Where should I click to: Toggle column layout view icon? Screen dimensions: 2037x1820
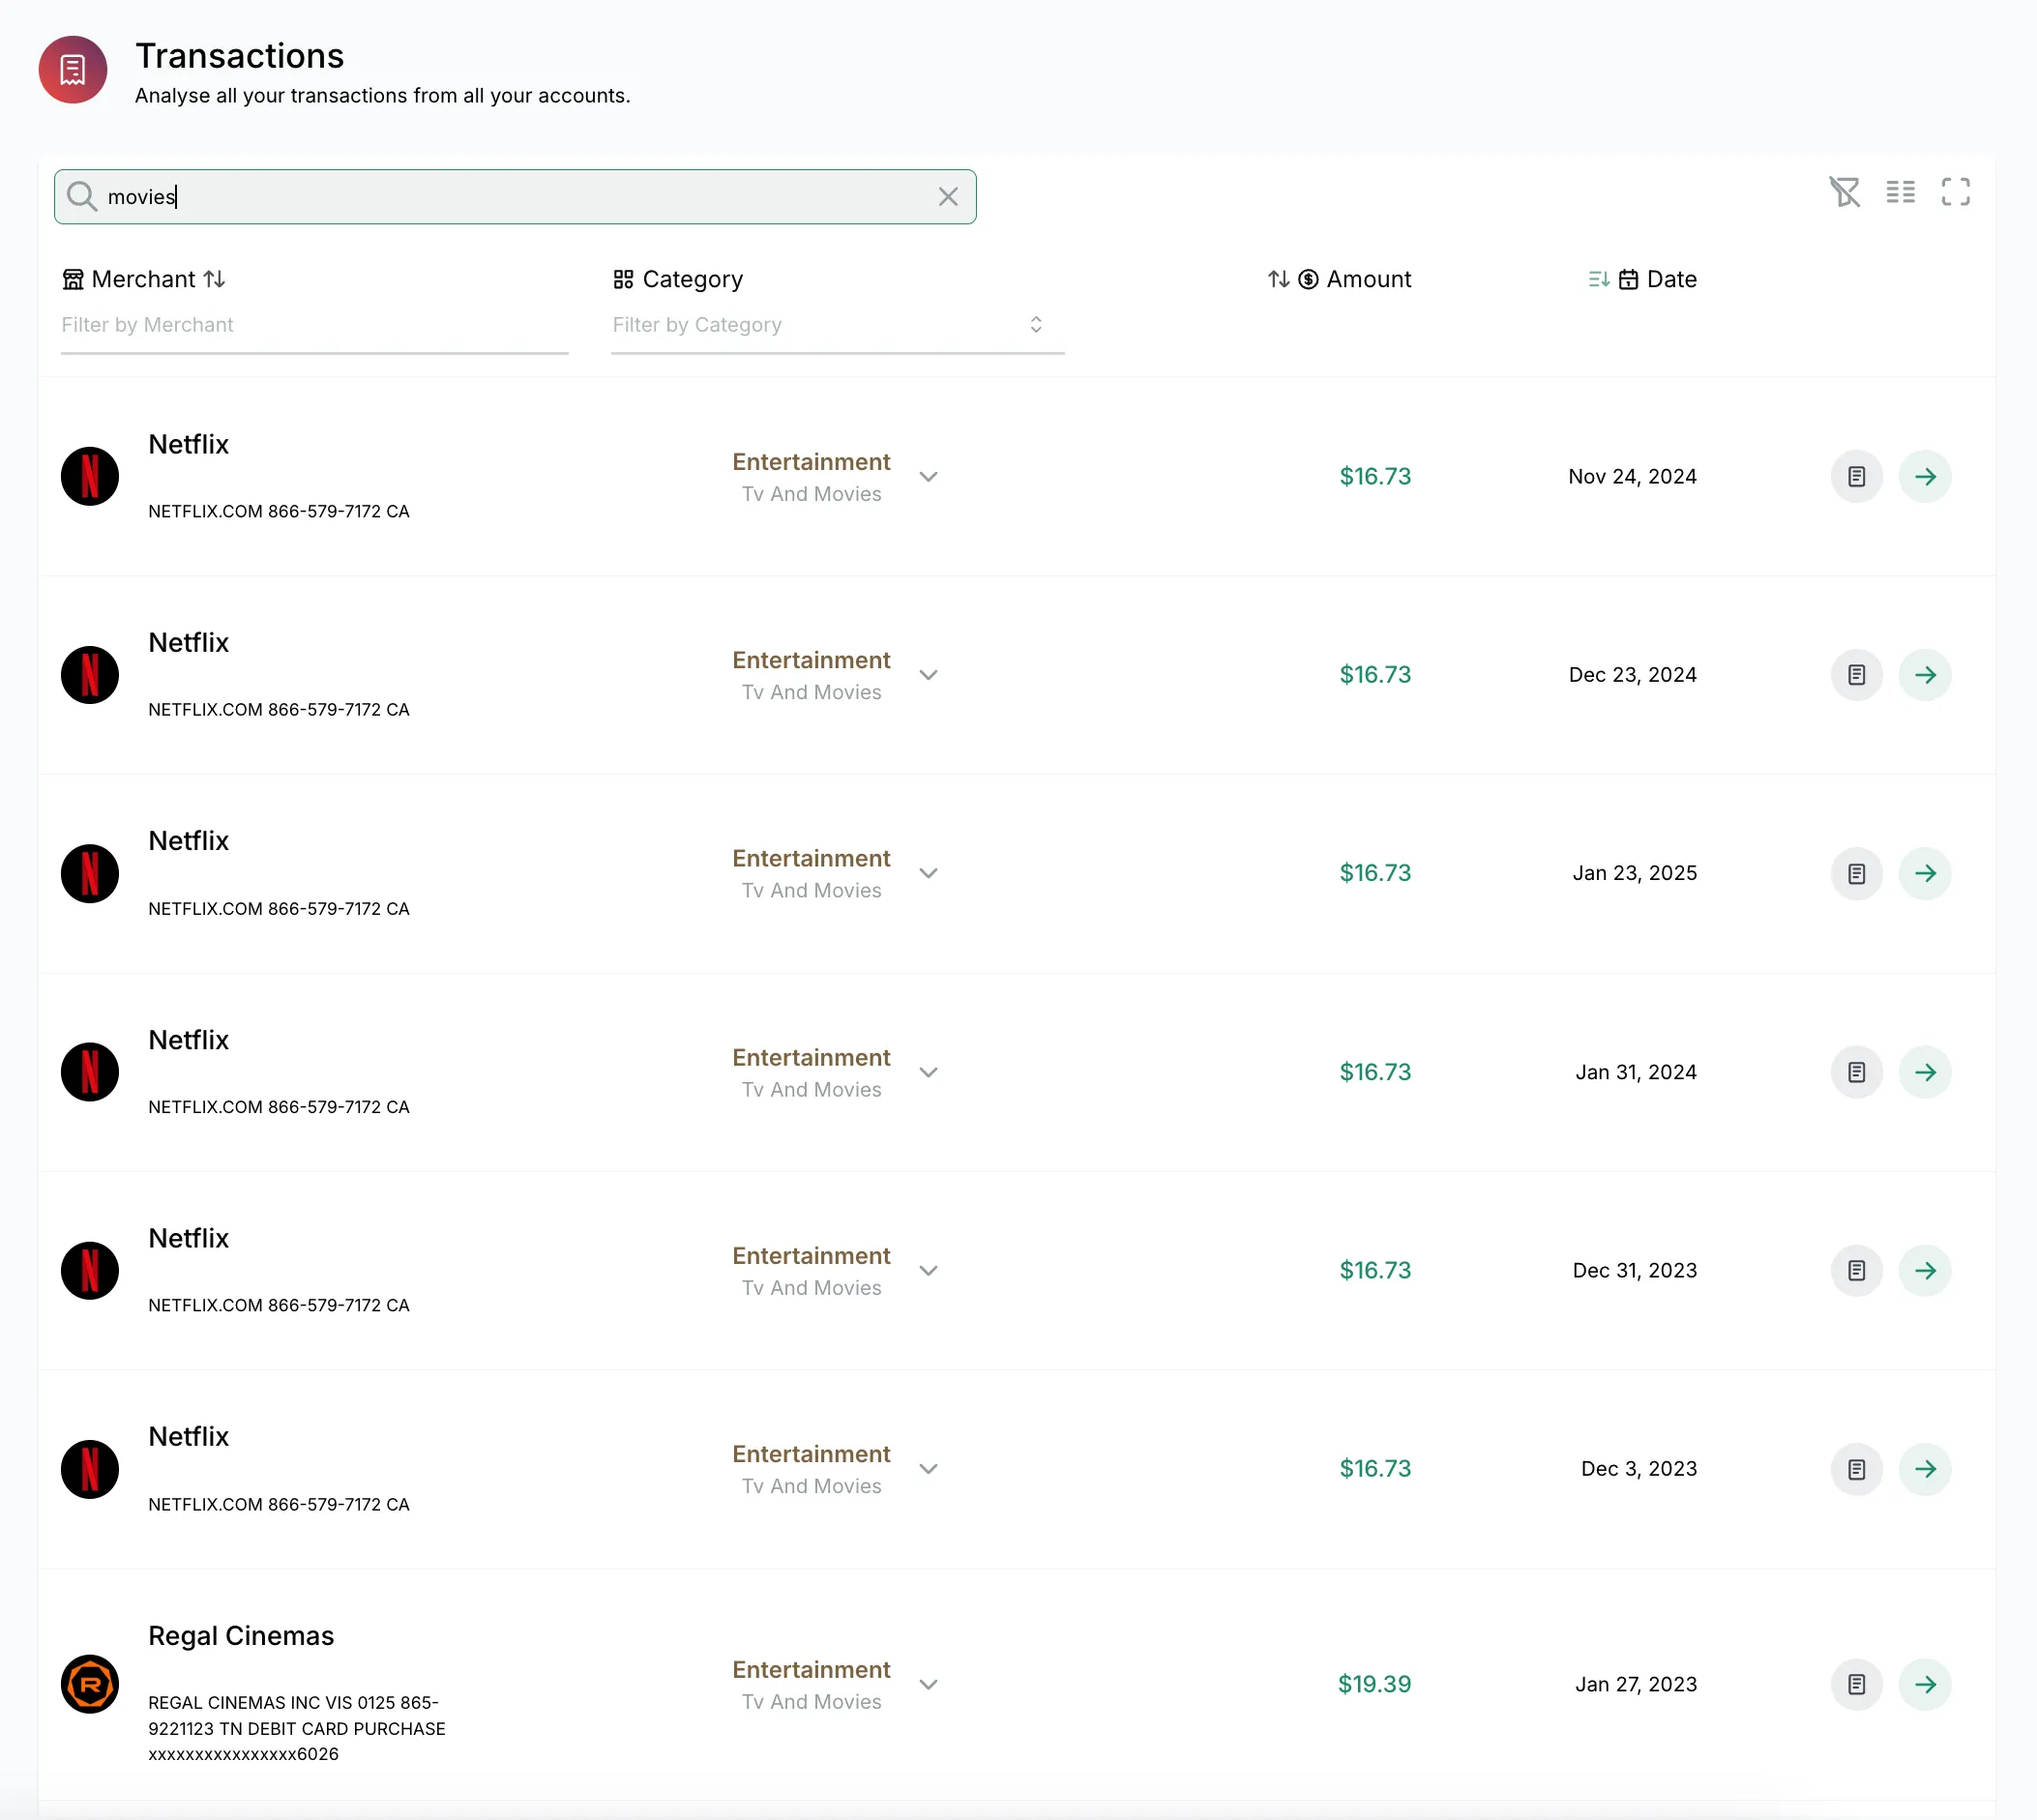1900,192
